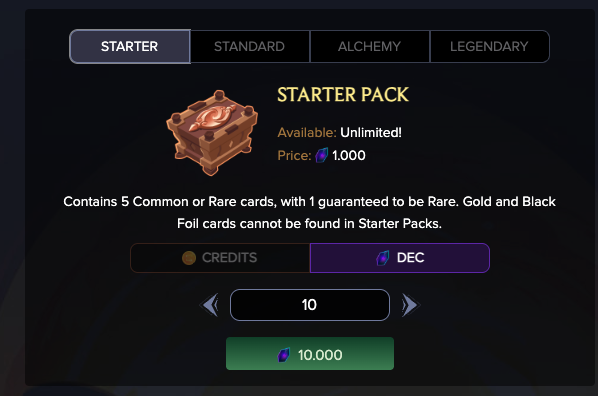The image size is (598, 396).
Task: Click the Available: label
Action: tap(307, 133)
